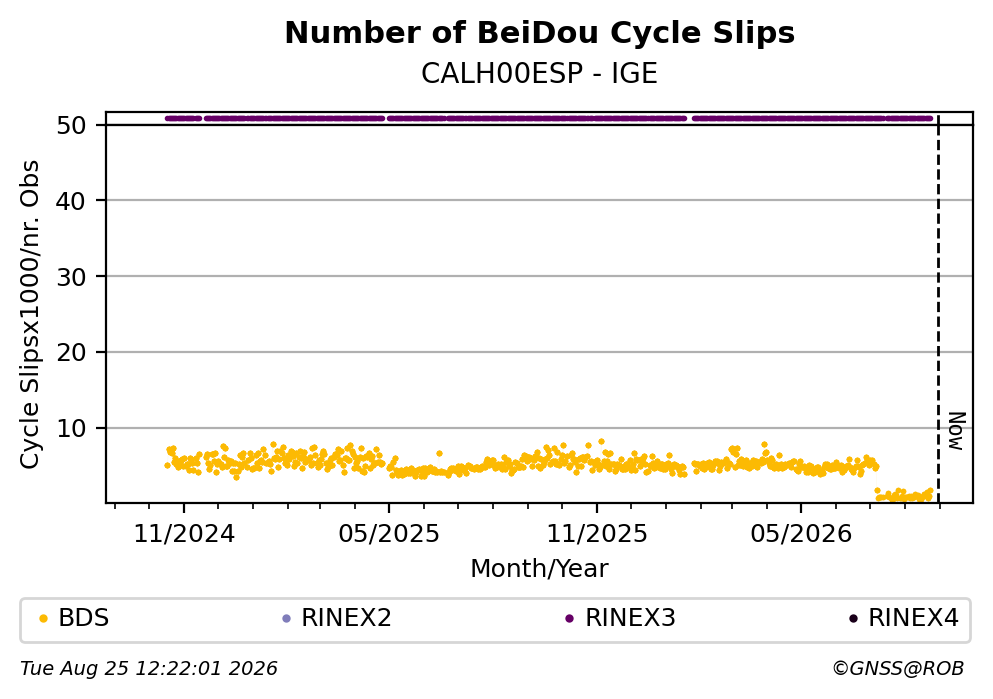Click the 05/2025 x-axis tick label
The width and height of the screenshot is (993, 699).
389,534
